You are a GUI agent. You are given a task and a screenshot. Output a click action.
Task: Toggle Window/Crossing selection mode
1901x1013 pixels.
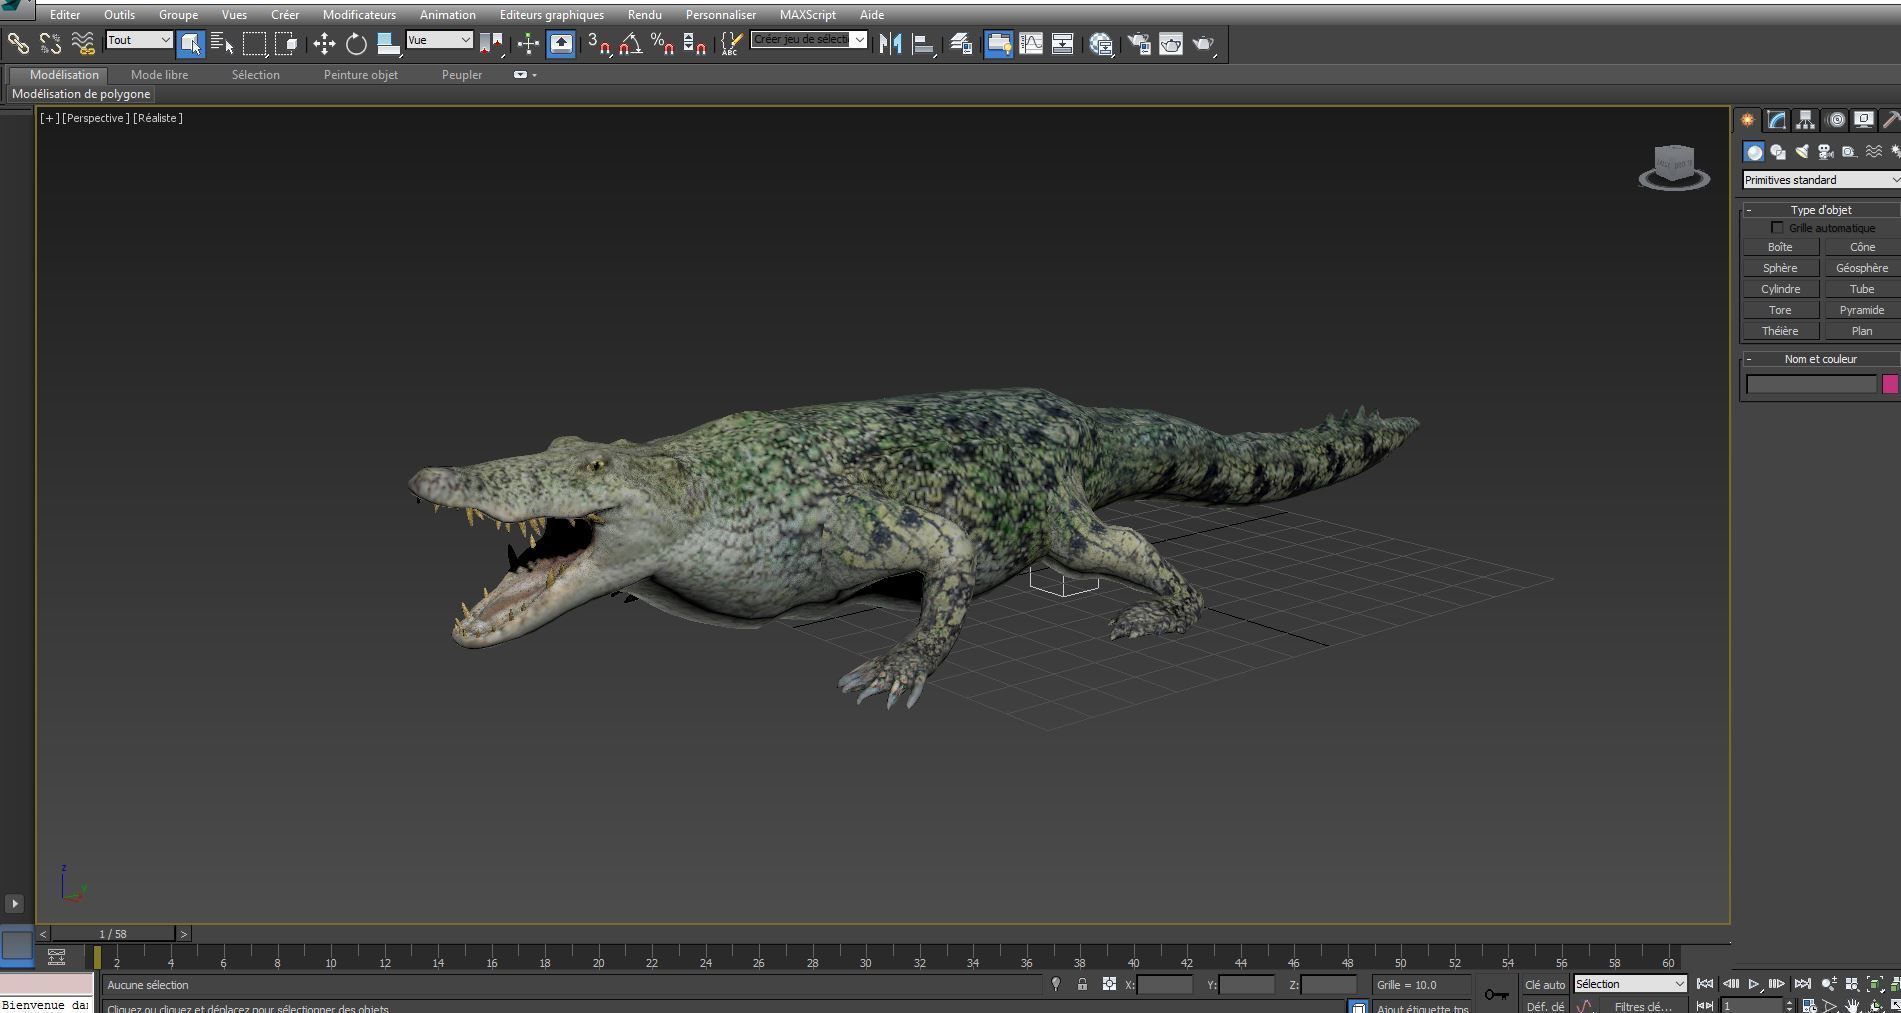[x=287, y=43]
